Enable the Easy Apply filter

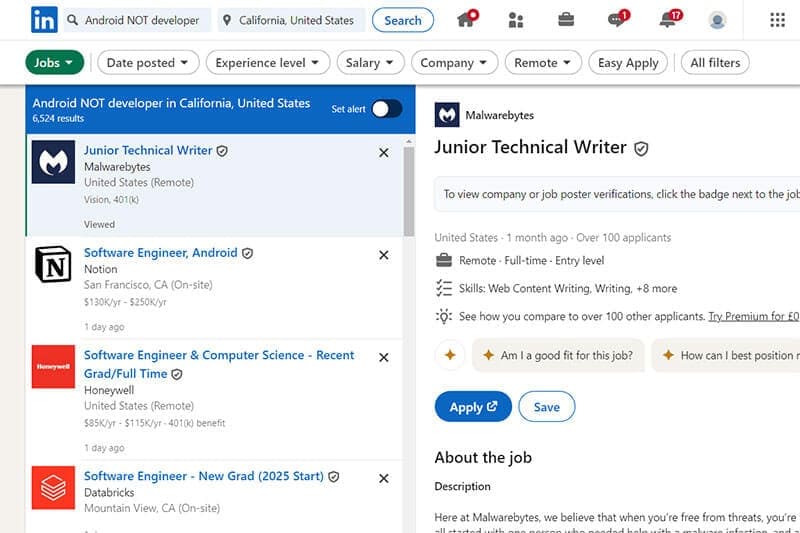[628, 63]
